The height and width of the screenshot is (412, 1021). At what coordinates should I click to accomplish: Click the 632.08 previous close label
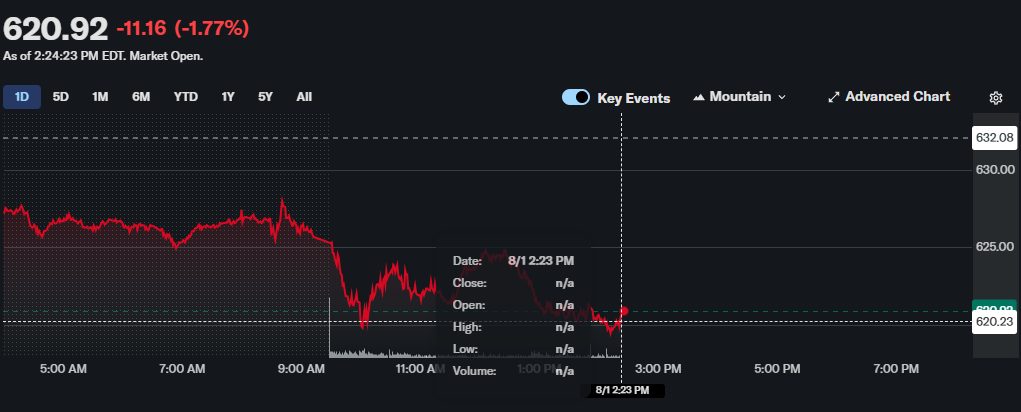[x=994, y=138]
